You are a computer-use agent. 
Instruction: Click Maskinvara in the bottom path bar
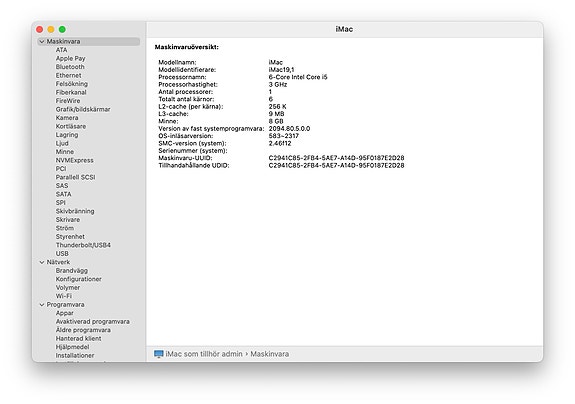click(x=270, y=354)
